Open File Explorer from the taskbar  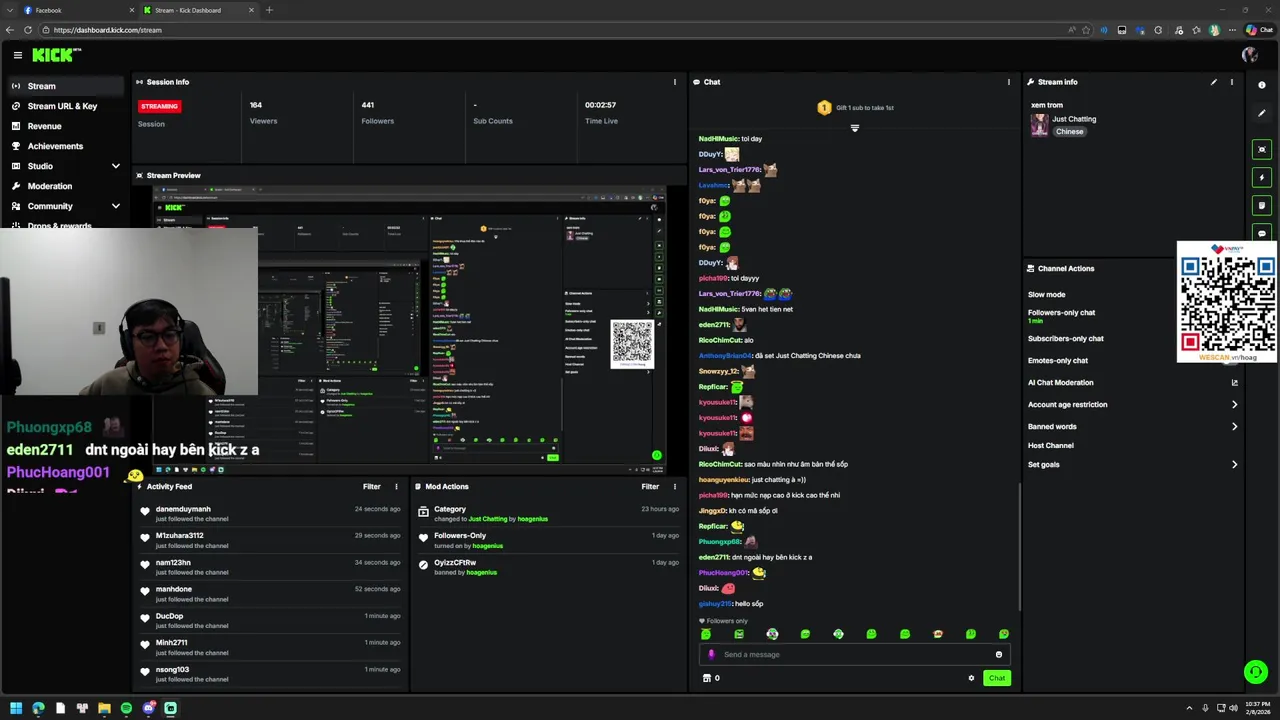coord(104,708)
